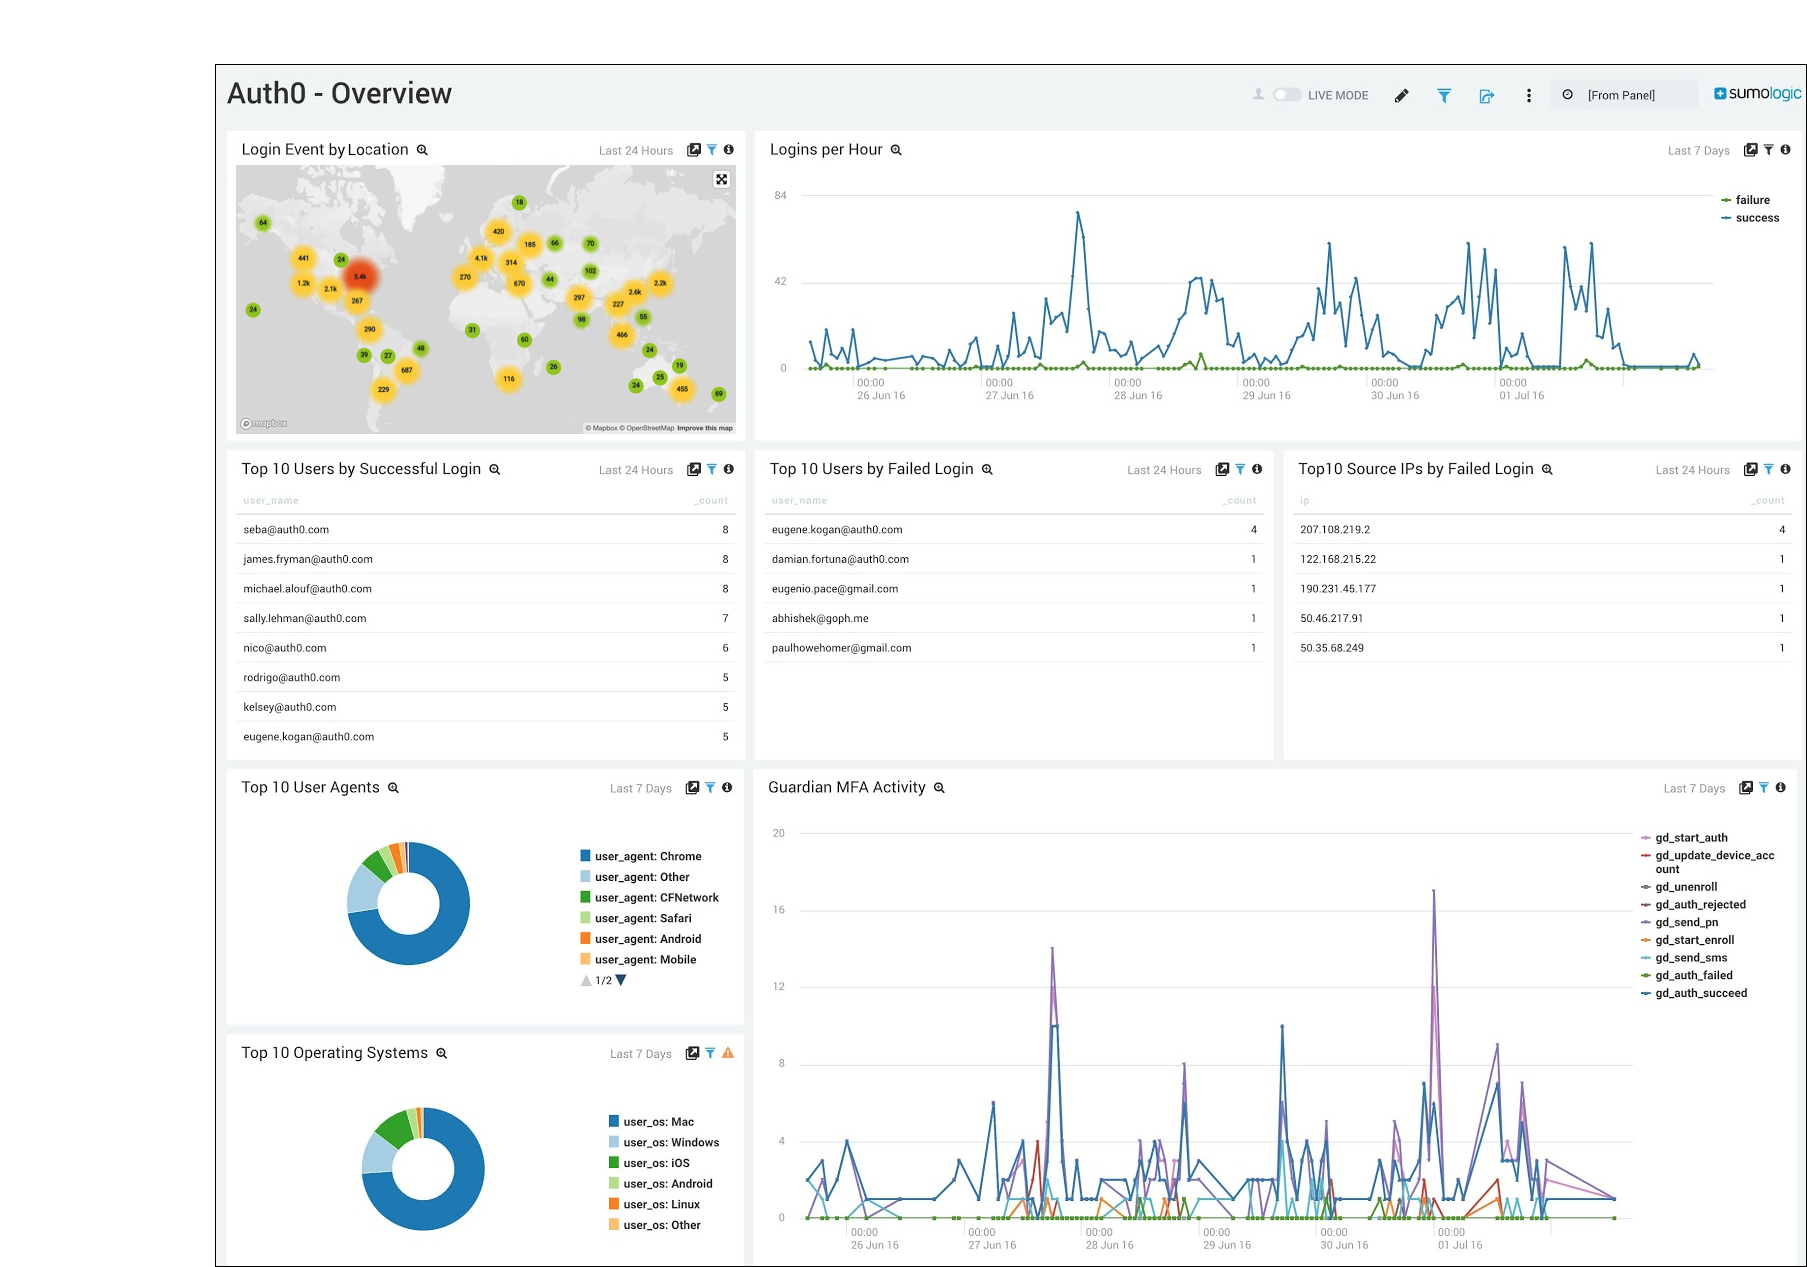Click the fullscreen icon on the location map

tap(721, 179)
